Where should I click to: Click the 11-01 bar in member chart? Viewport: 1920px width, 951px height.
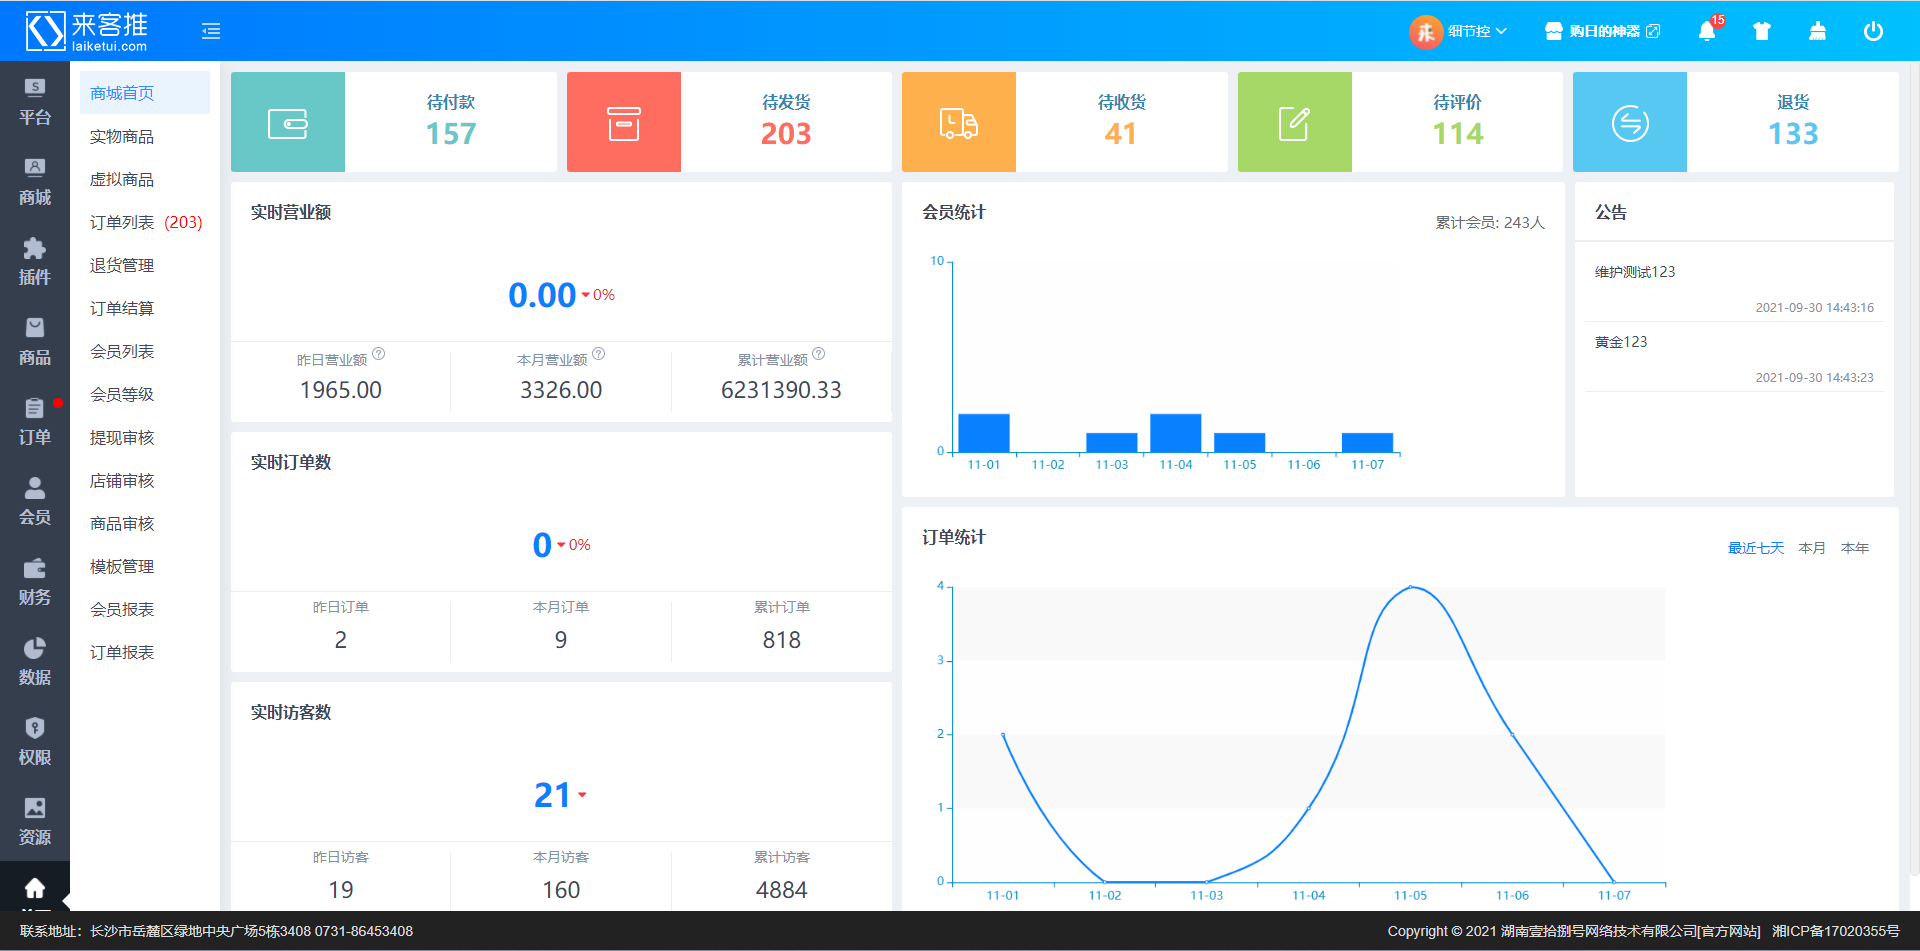(x=984, y=433)
